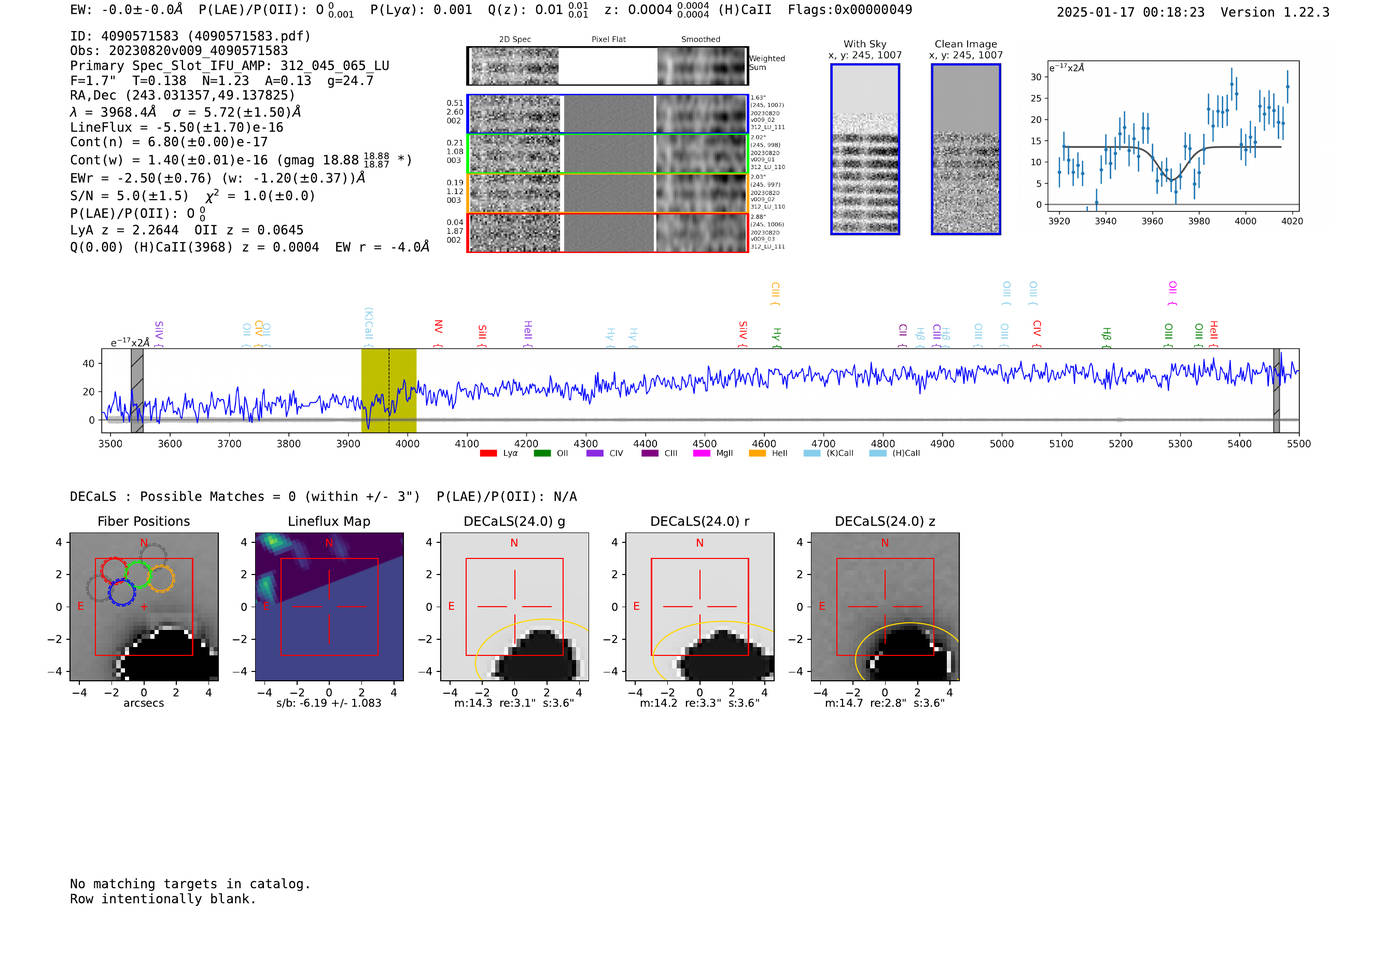Click the CIV legend color swatch
Screen dimensions: 1400x953
click(x=595, y=454)
